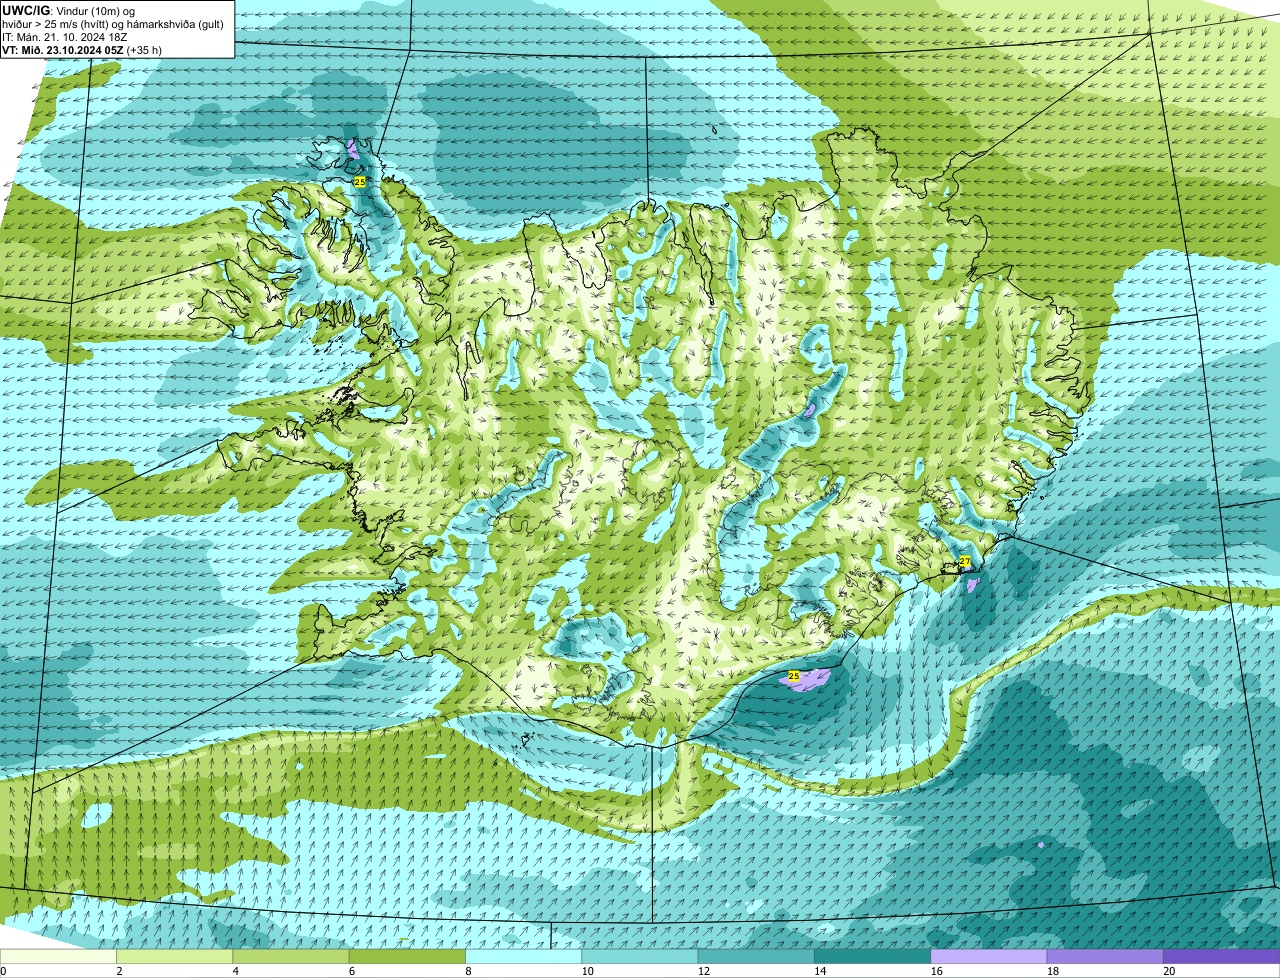Click the legend scale label '20'
1280x978 pixels.
[1169, 971]
